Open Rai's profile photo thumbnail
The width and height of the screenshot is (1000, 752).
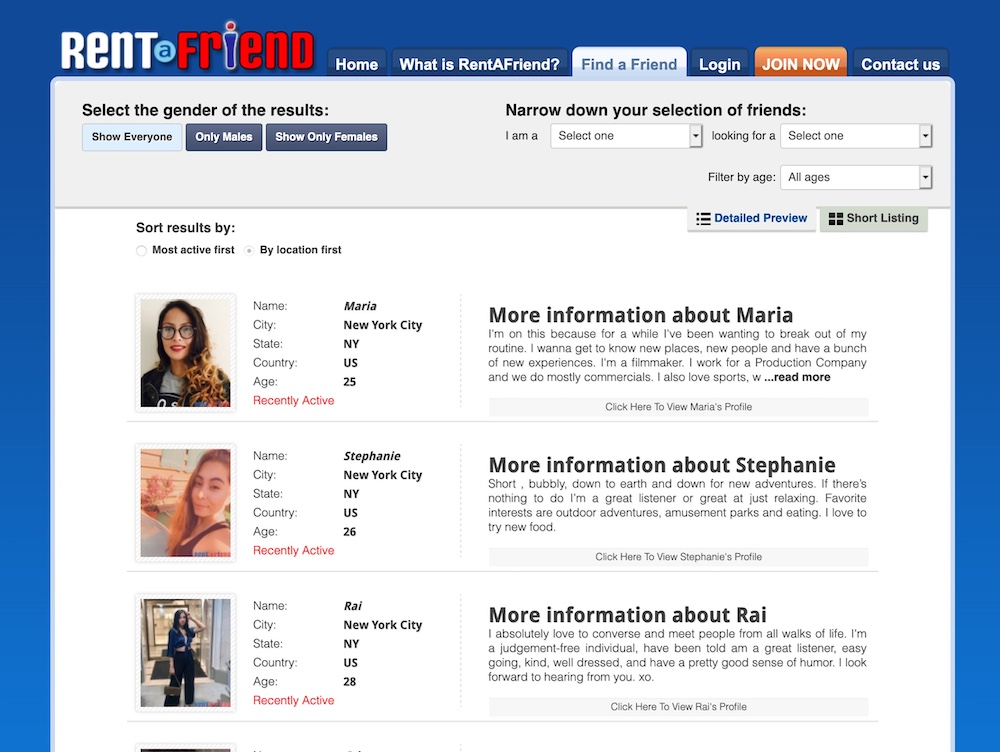tap(185, 652)
